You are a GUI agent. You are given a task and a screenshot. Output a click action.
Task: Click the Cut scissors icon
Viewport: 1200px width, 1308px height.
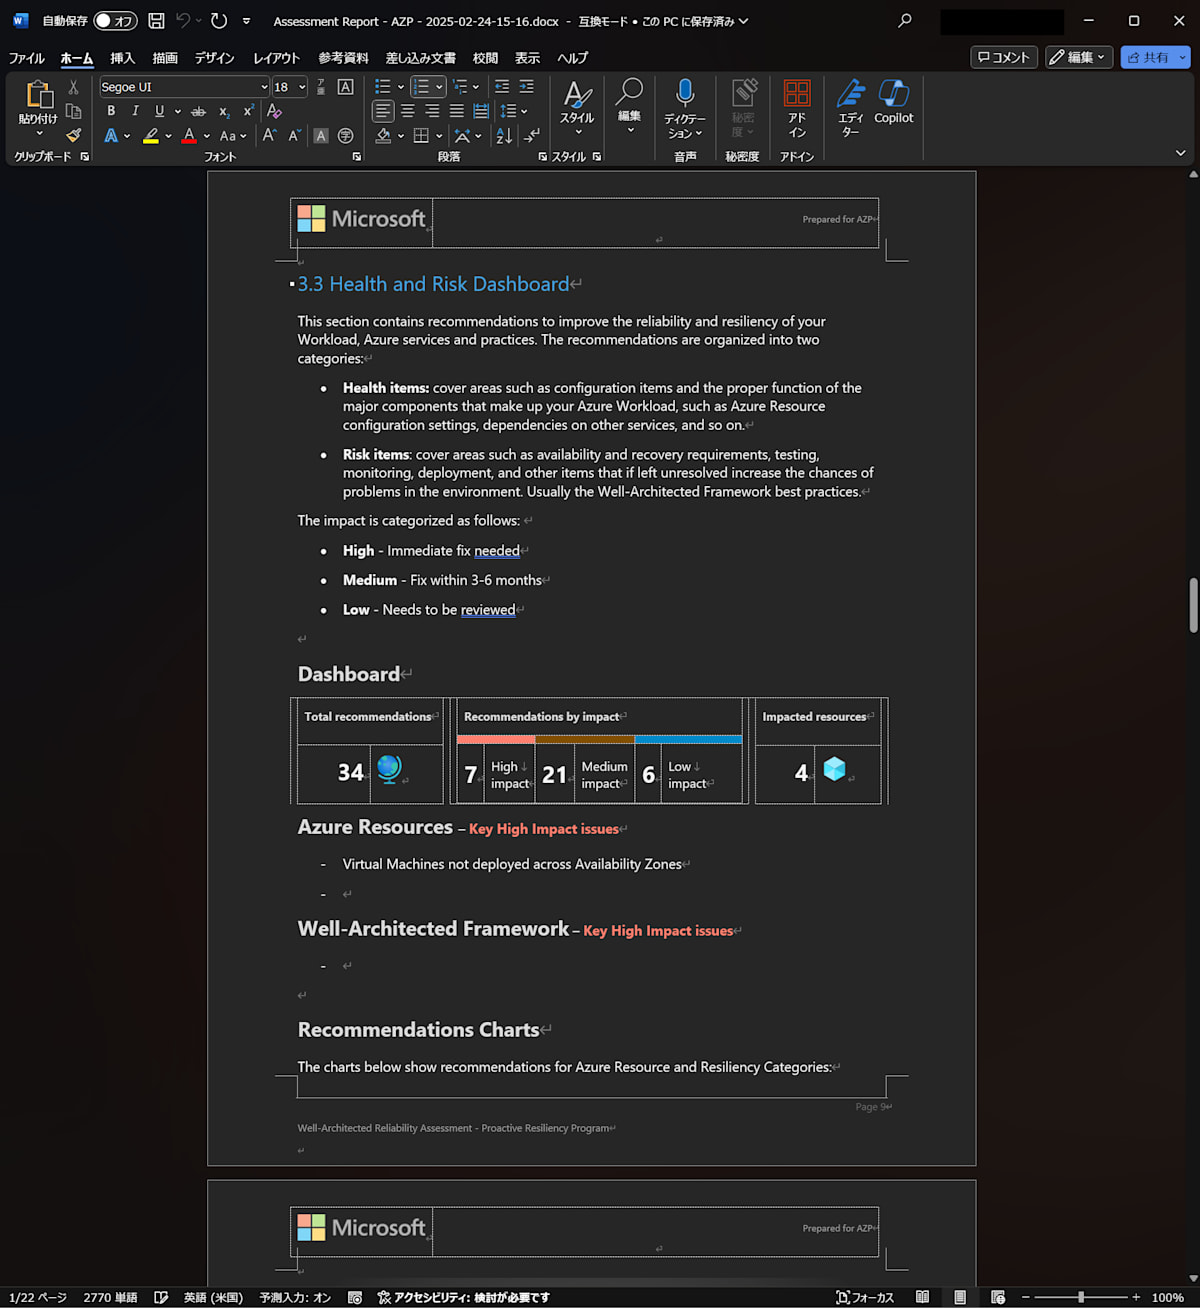[73, 88]
